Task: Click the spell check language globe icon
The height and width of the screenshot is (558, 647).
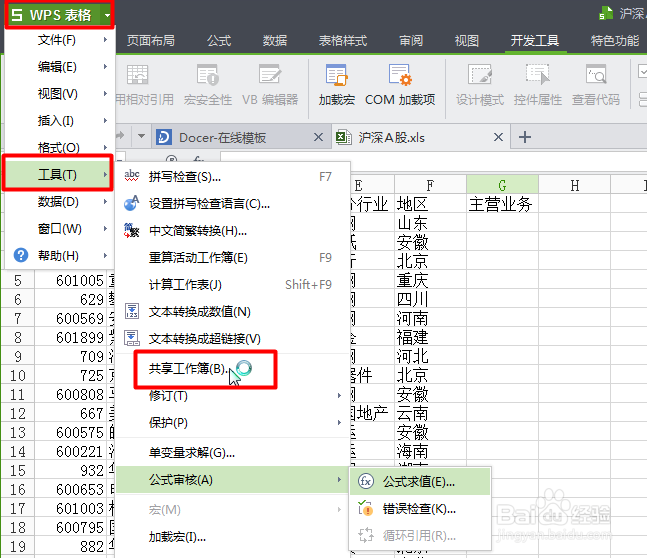Action: coord(132,203)
